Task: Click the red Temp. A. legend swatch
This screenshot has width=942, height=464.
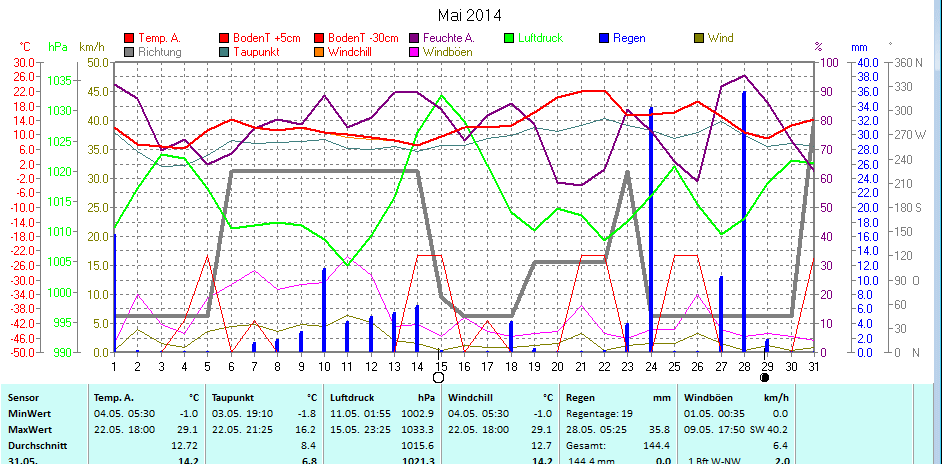Action: 129,38
